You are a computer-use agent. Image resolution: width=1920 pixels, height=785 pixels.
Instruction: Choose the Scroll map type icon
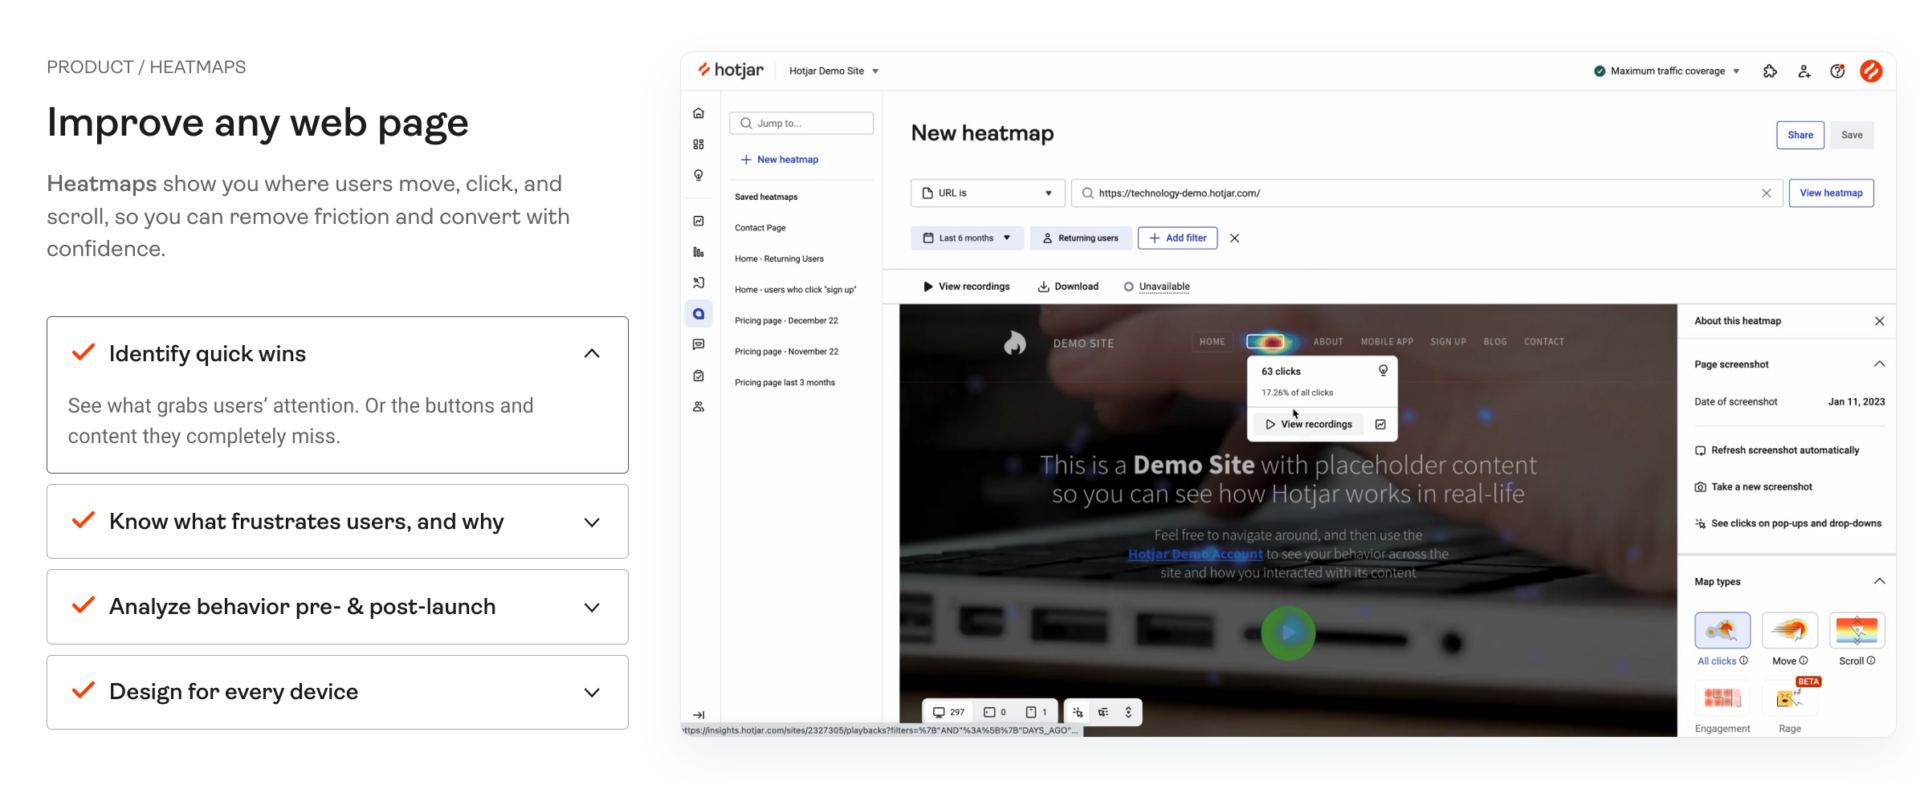coord(1857,630)
